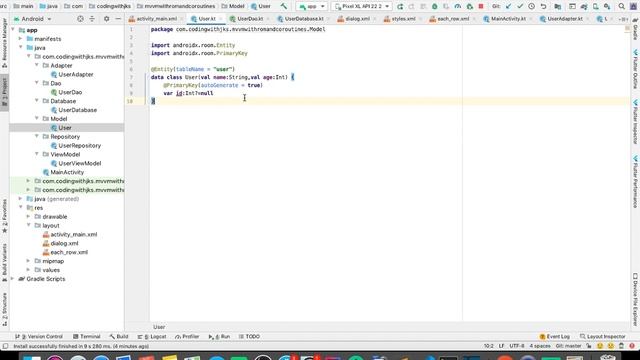Screen dimensions: 640x360
Task: Select UserViewModel in project tree
Action: pos(80,163)
